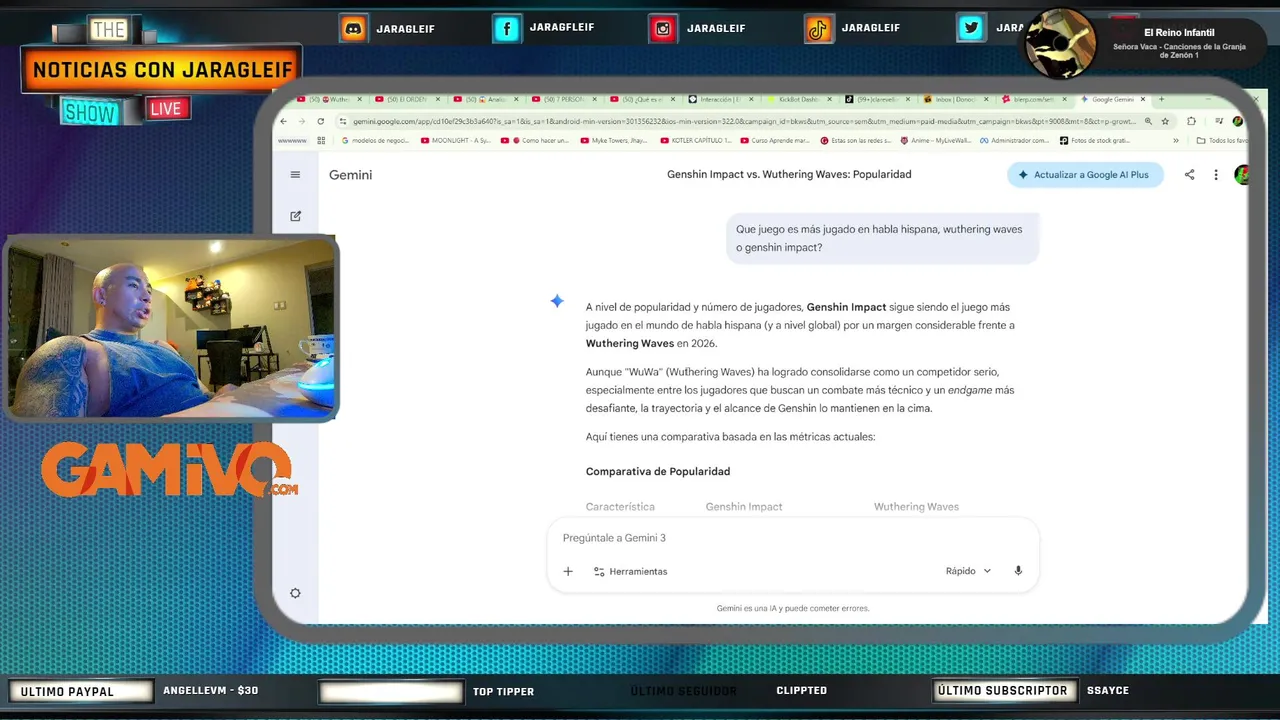The height and width of the screenshot is (720, 1280).
Task: Click Actualizar a Google AI Plus button
Action: click(1085, 175)
